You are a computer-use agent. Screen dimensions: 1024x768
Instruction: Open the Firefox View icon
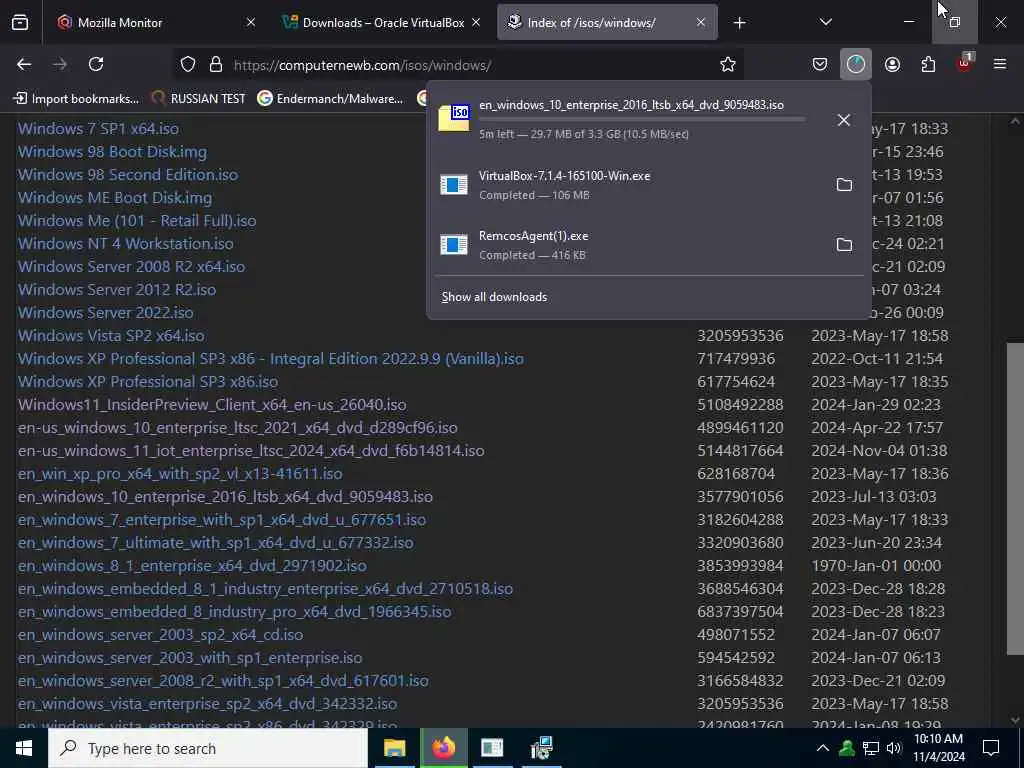20,23
